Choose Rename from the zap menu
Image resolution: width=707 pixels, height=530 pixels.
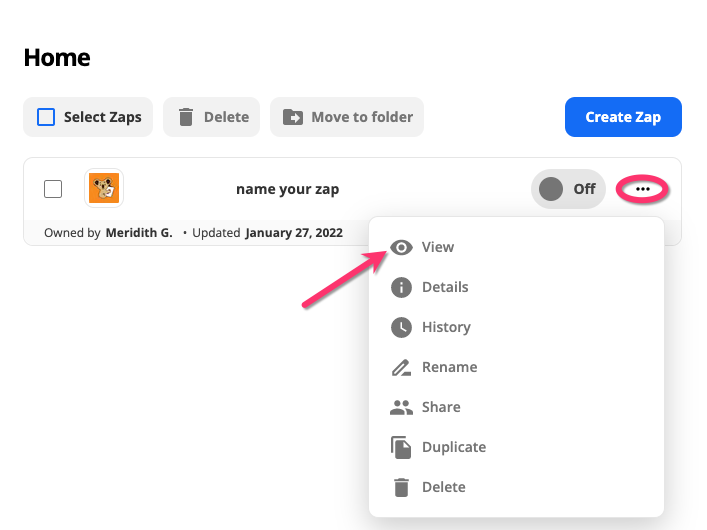[449, 367]
